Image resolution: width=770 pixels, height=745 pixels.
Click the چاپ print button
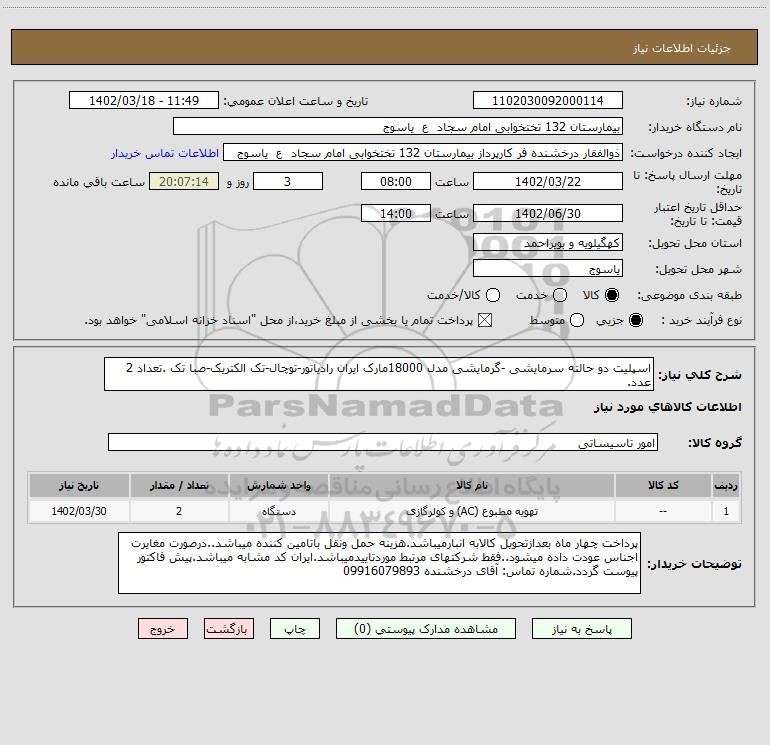[295, 629]
